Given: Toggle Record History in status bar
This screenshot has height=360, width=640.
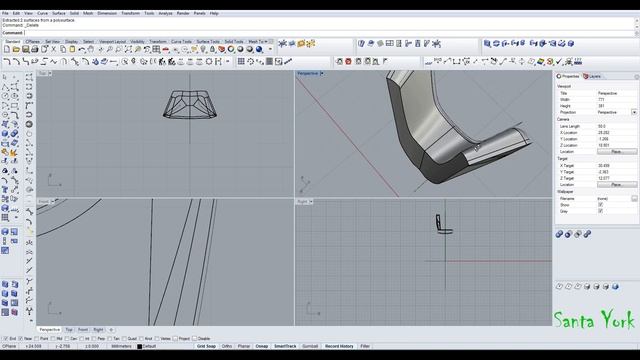Looking at the screenshot, I should click(339, 346).
